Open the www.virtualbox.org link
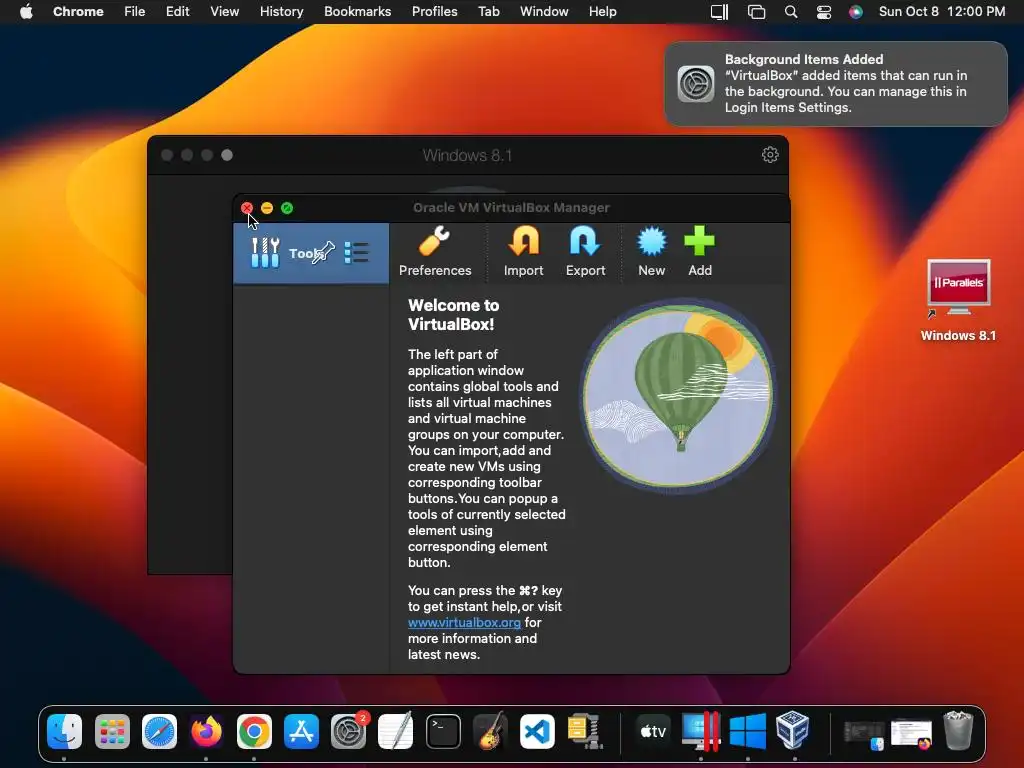Viewport: 1024px width, 768px height. (x=464, y=622)
